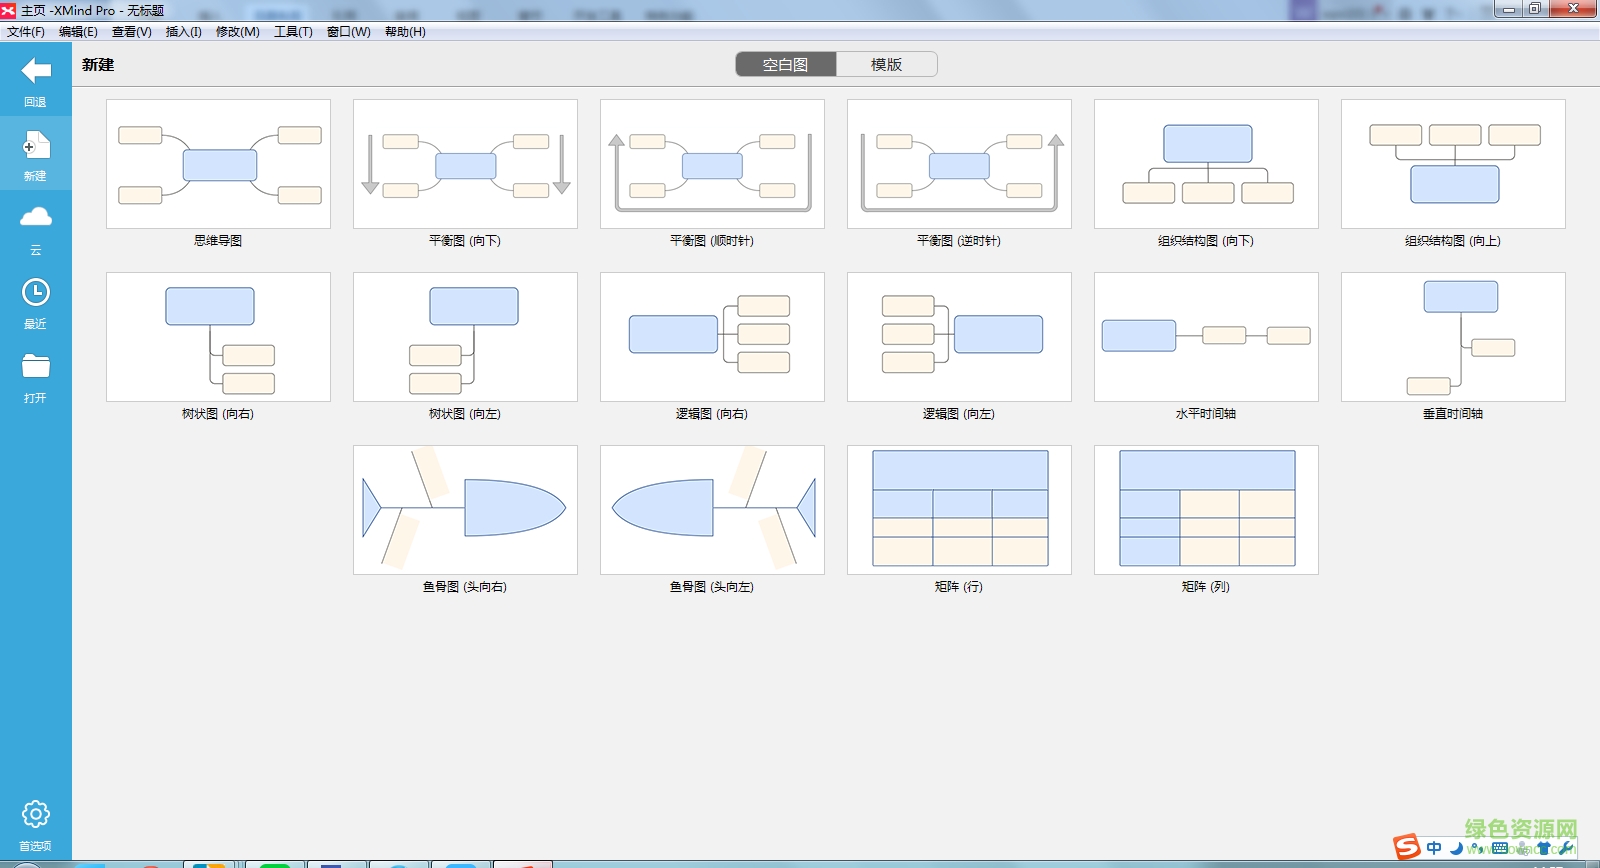Pick the 平衡图 (顺时针) template thumbnail

[712, 164]
